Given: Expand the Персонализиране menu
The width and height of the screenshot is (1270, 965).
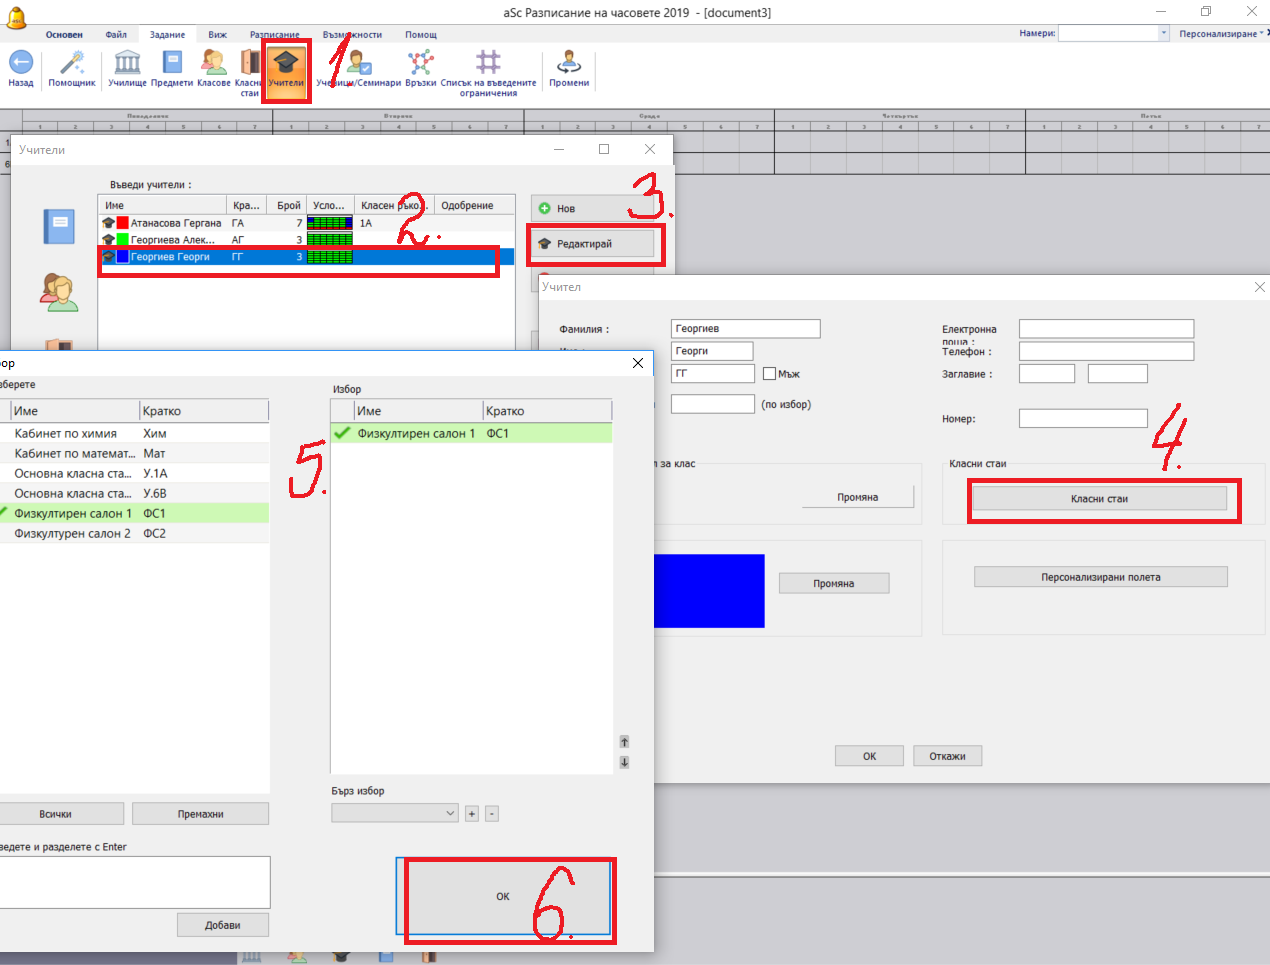Looking at the screenshot, I should click(1221, 34).
